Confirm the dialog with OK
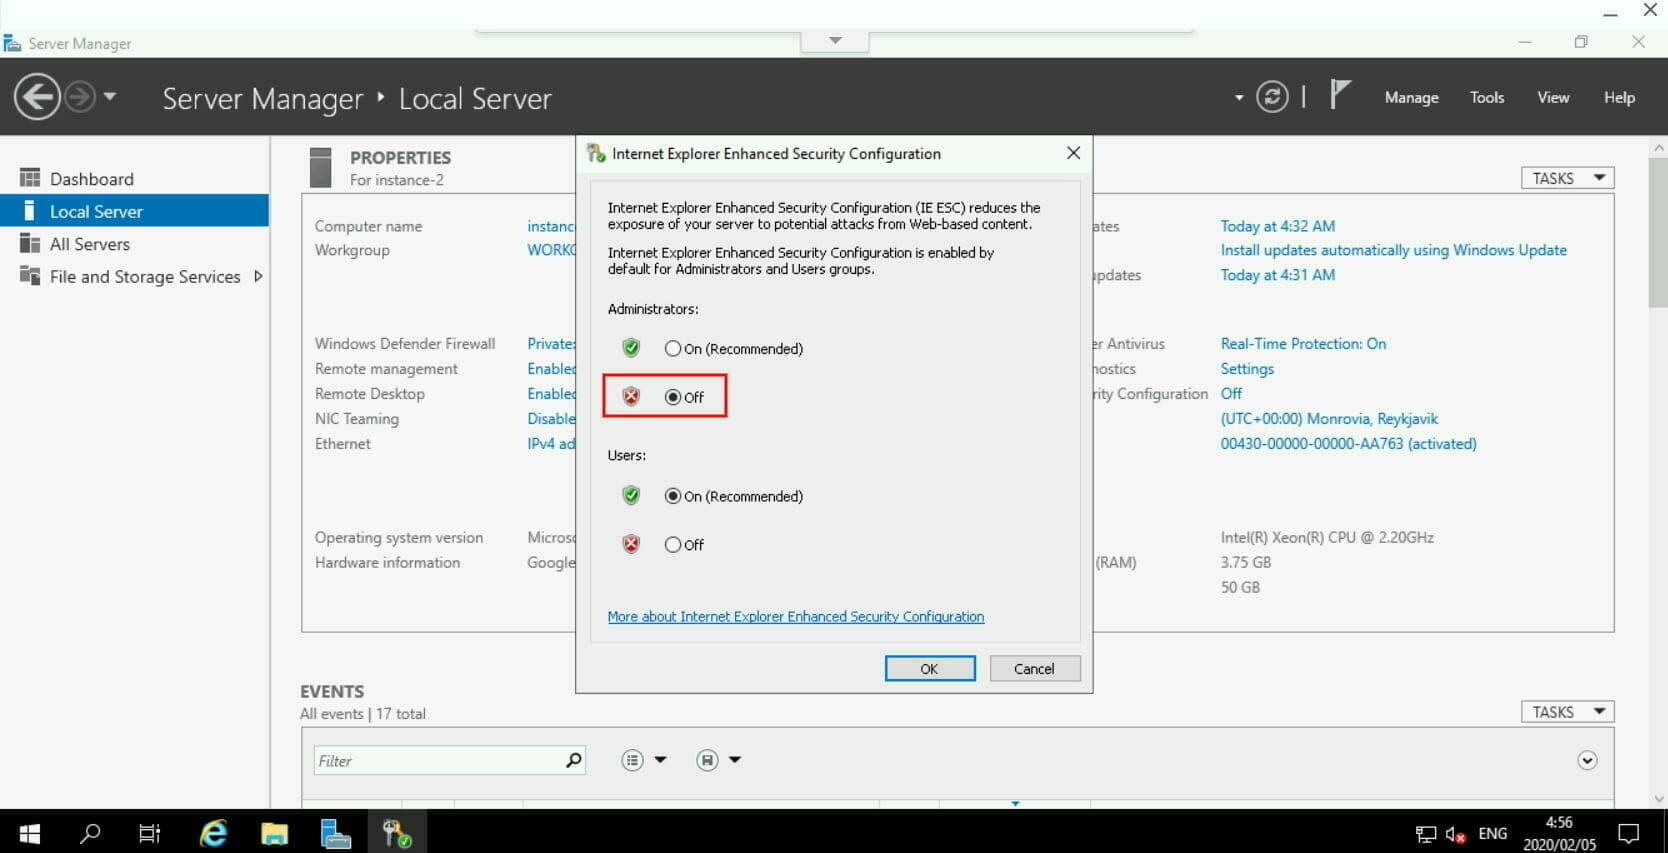 (929, 669)
